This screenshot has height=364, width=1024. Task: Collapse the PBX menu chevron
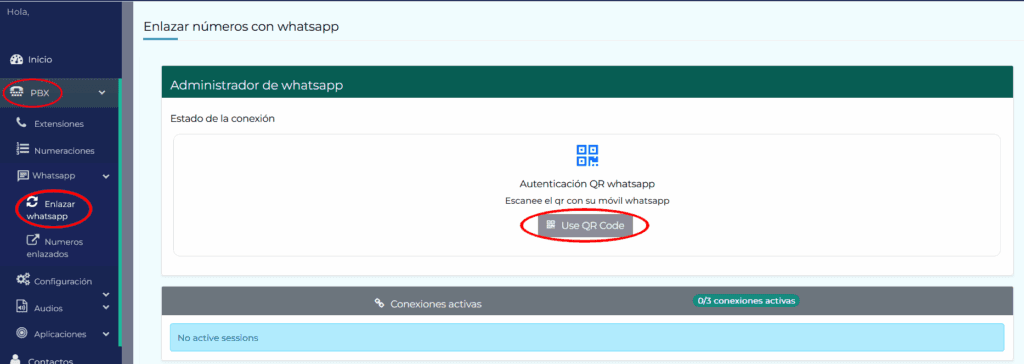(x=102, y=93)
